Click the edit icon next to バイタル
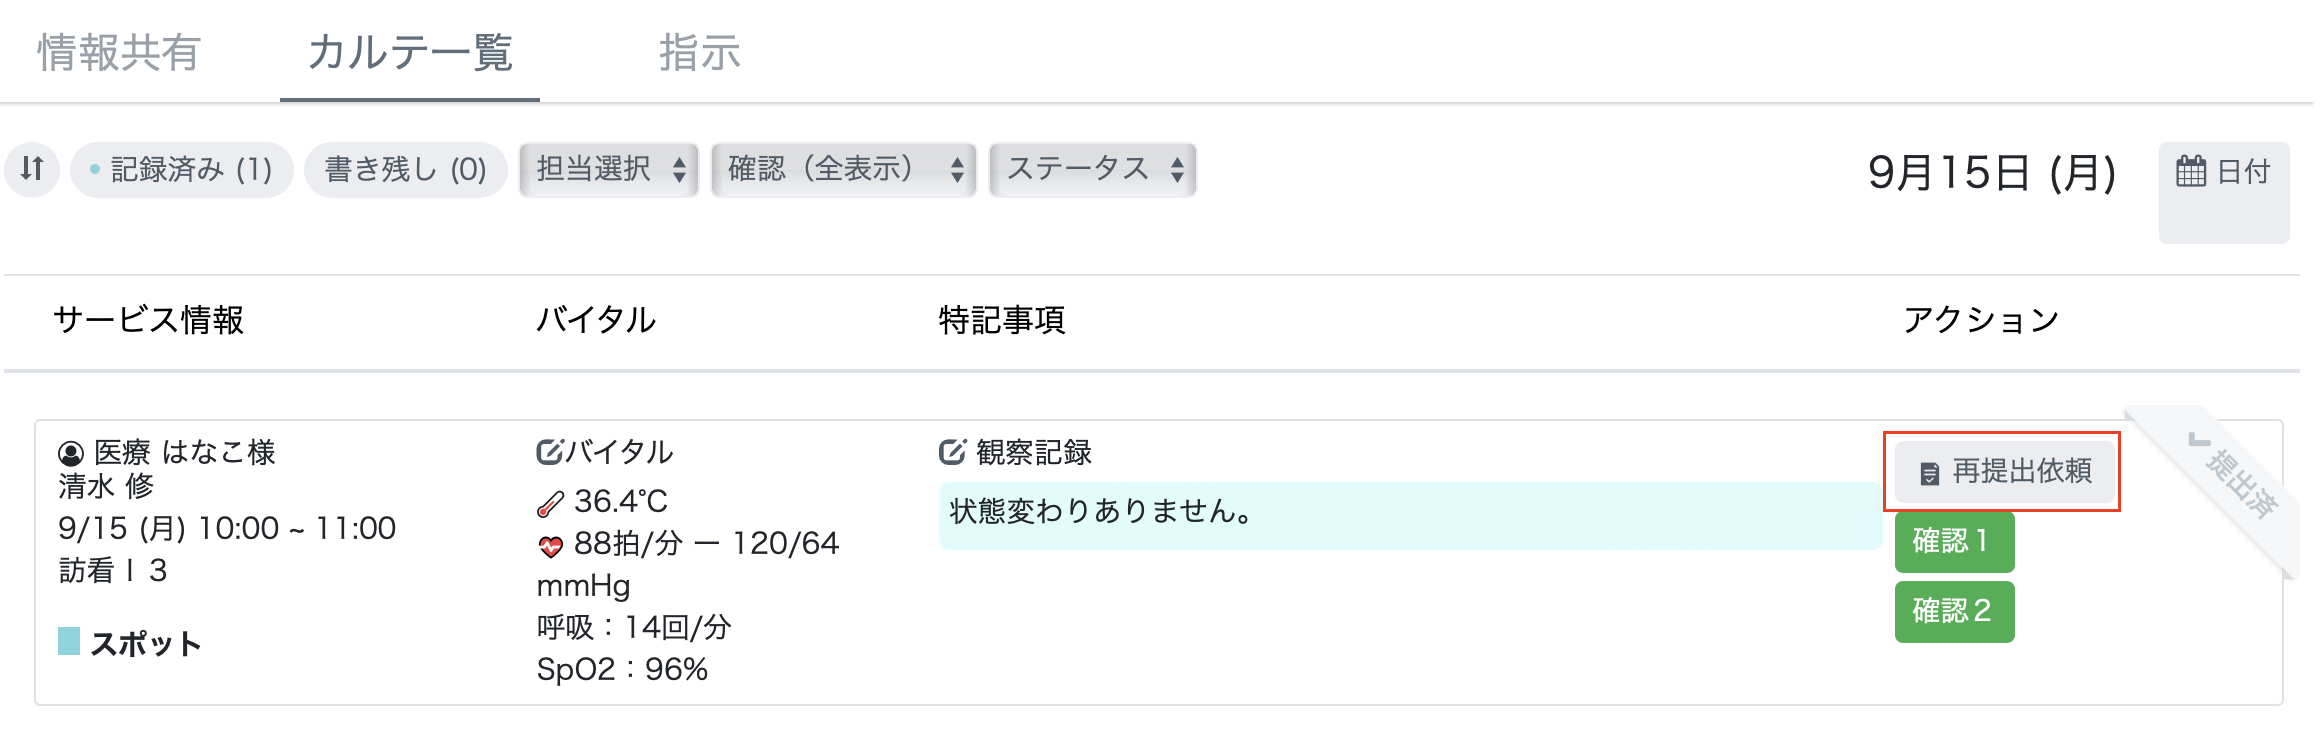 [x=548, y=452]
